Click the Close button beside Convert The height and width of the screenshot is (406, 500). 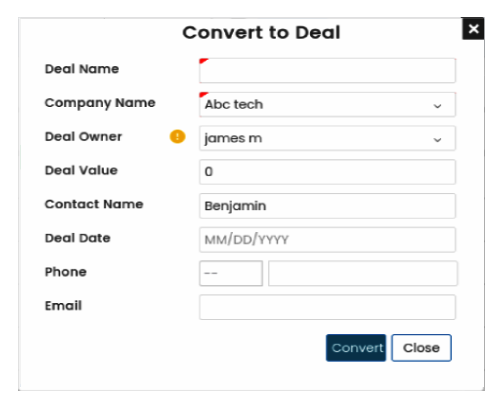tap(421, 348)
